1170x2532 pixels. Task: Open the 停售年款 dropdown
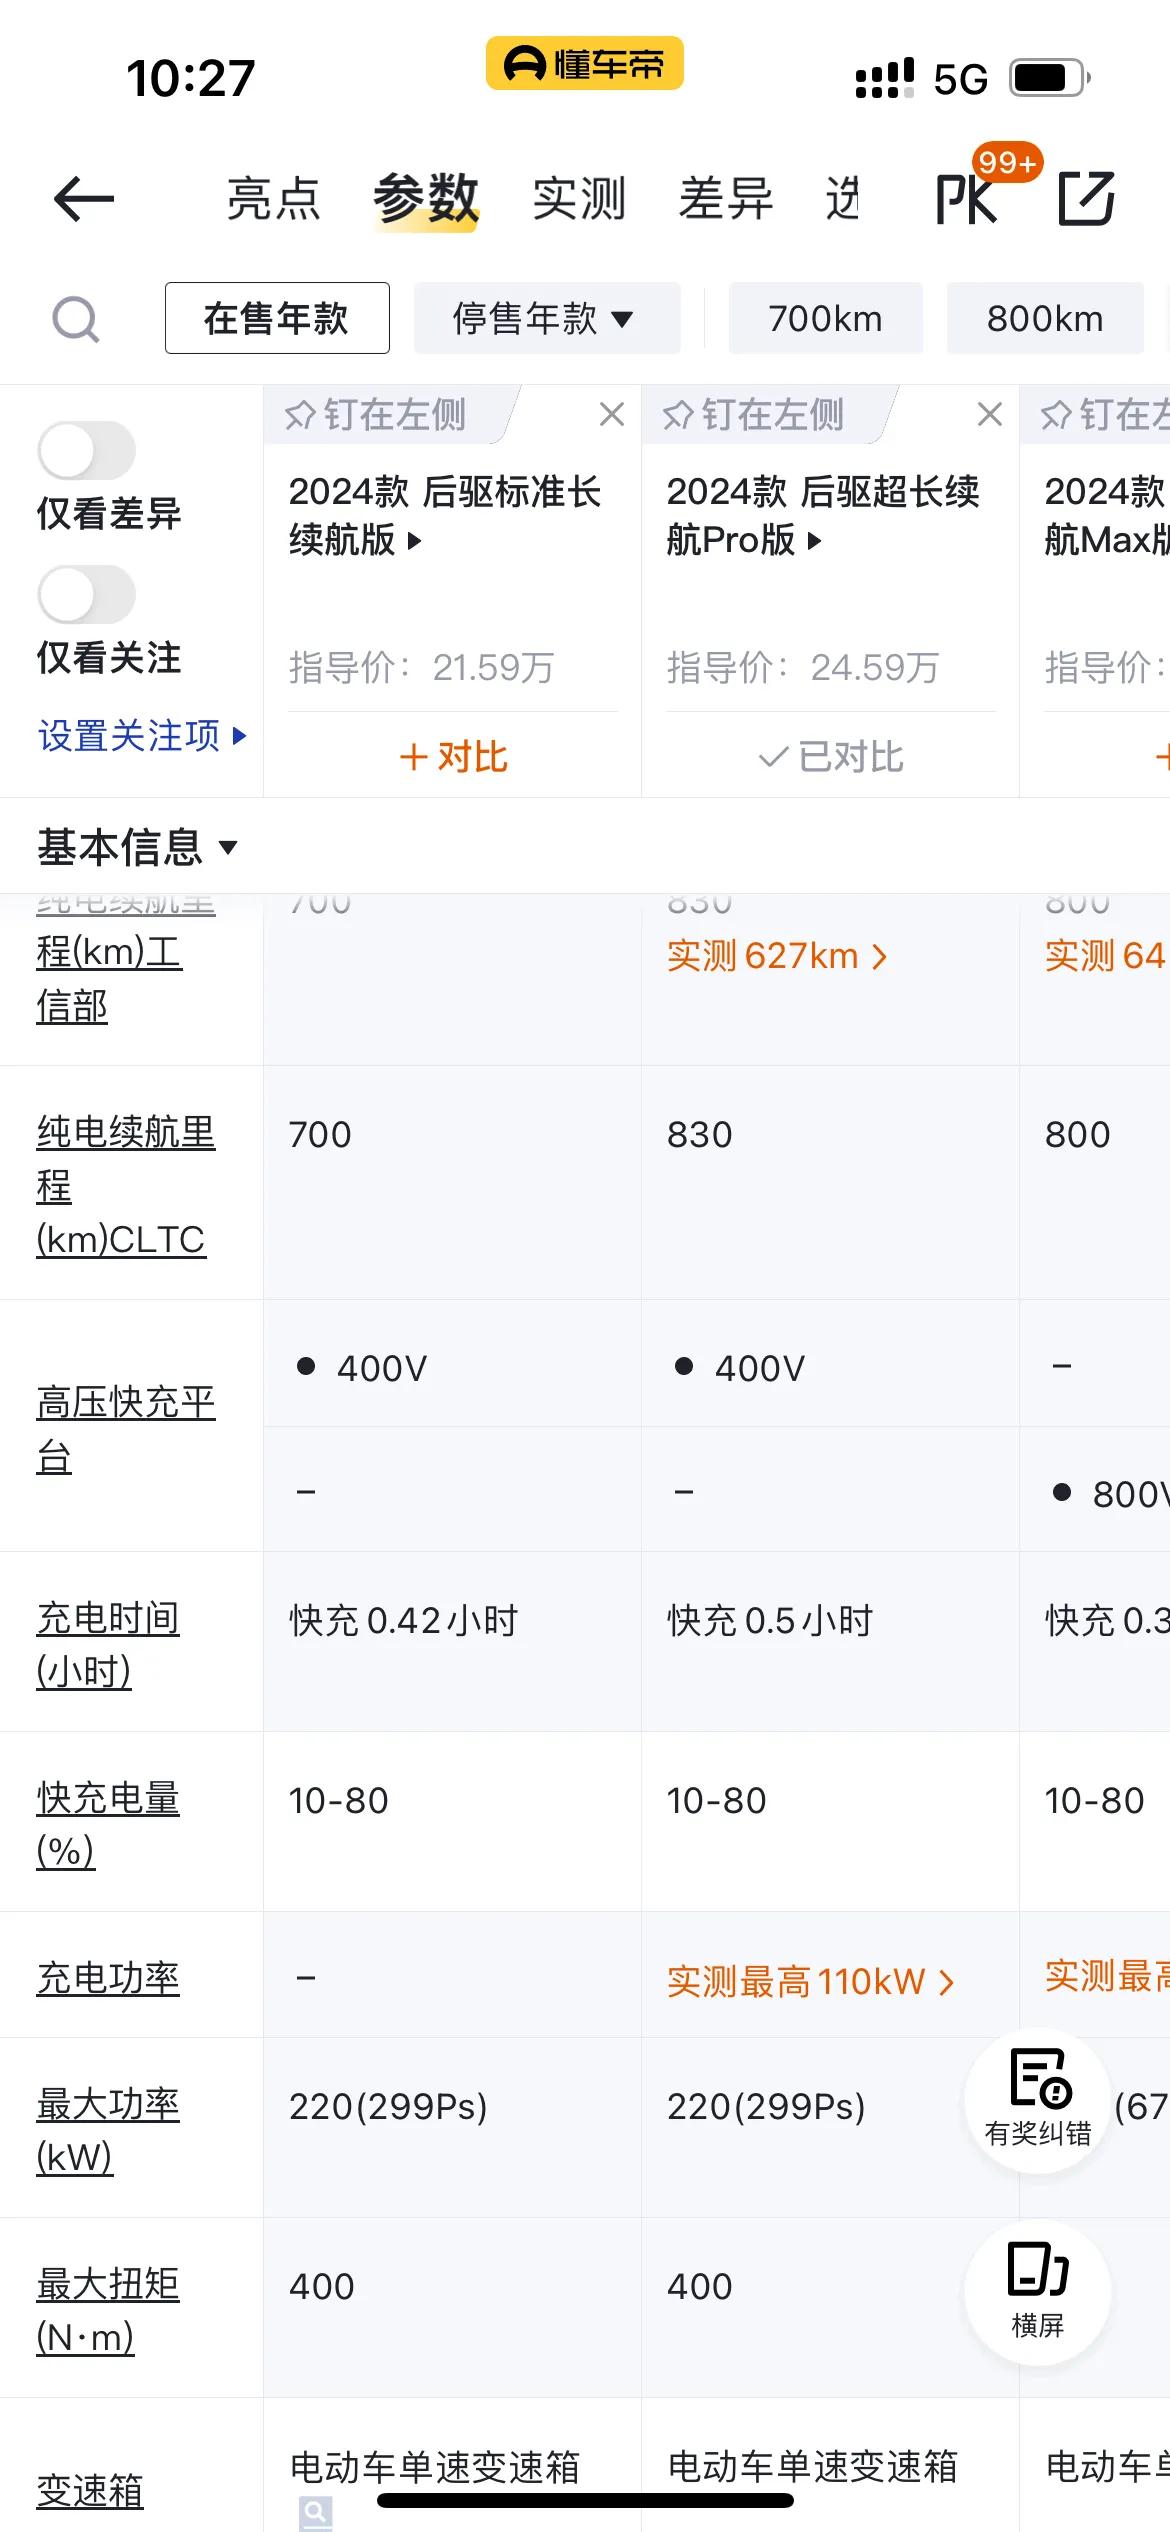click(x=546, y=319)
